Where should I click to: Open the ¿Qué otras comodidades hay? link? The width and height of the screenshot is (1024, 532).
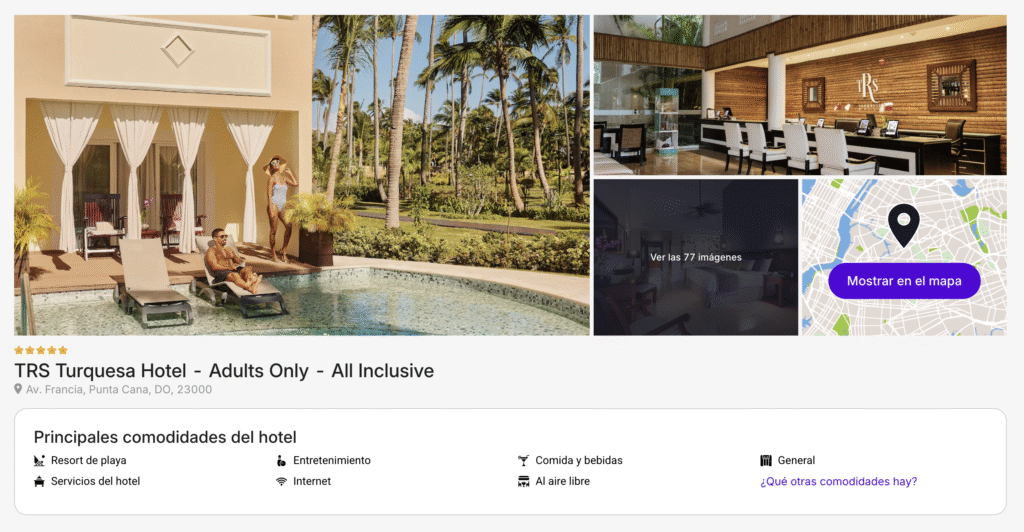click(839, 481)
